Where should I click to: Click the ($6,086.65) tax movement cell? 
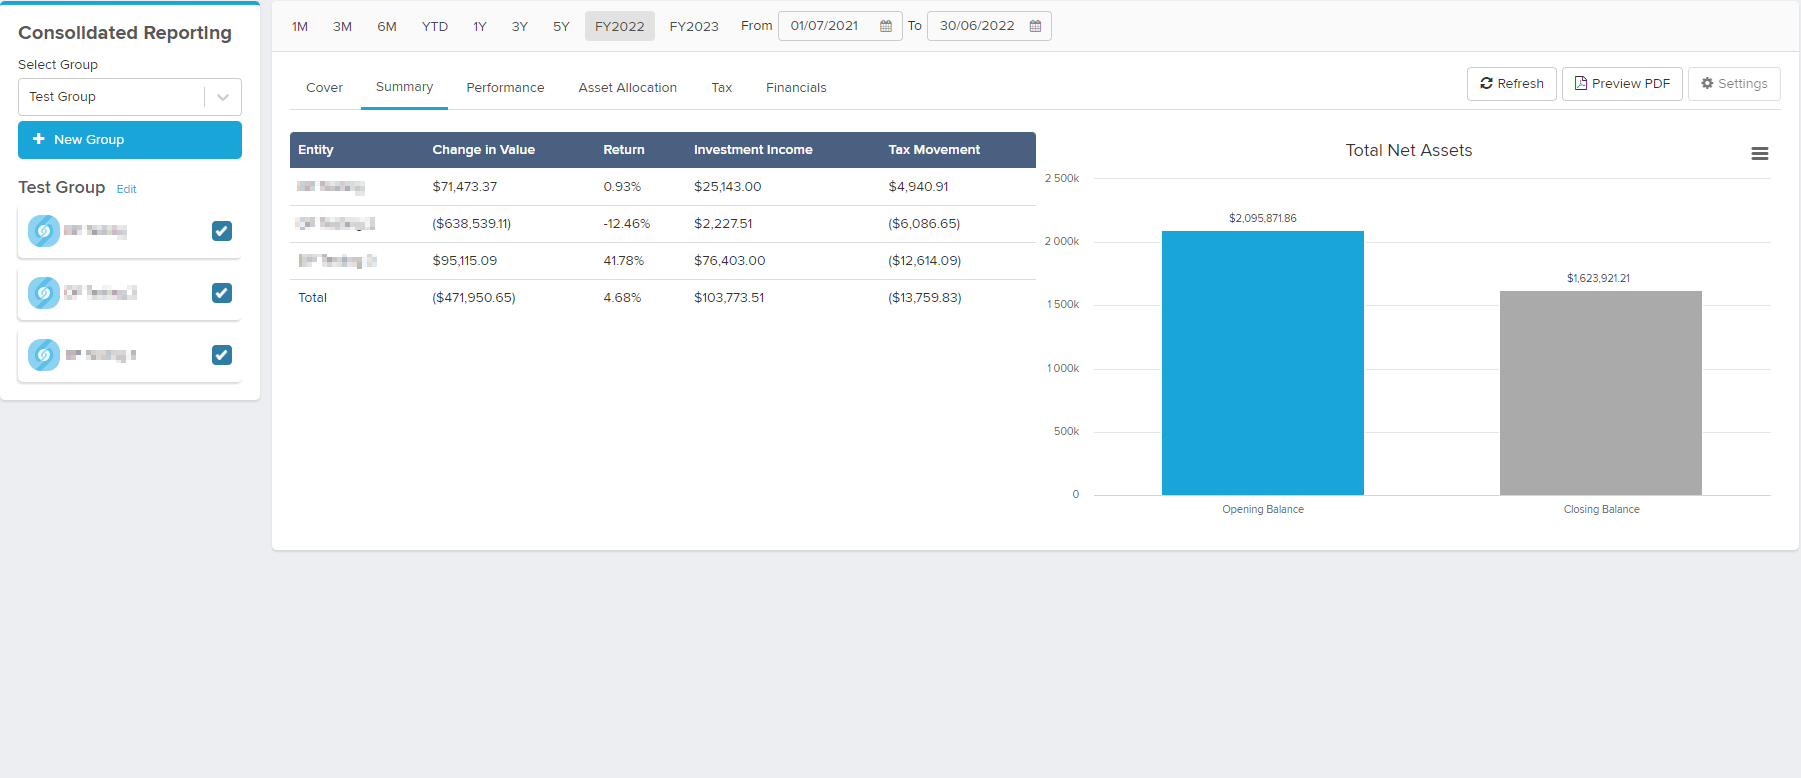(x=924, y=224)
